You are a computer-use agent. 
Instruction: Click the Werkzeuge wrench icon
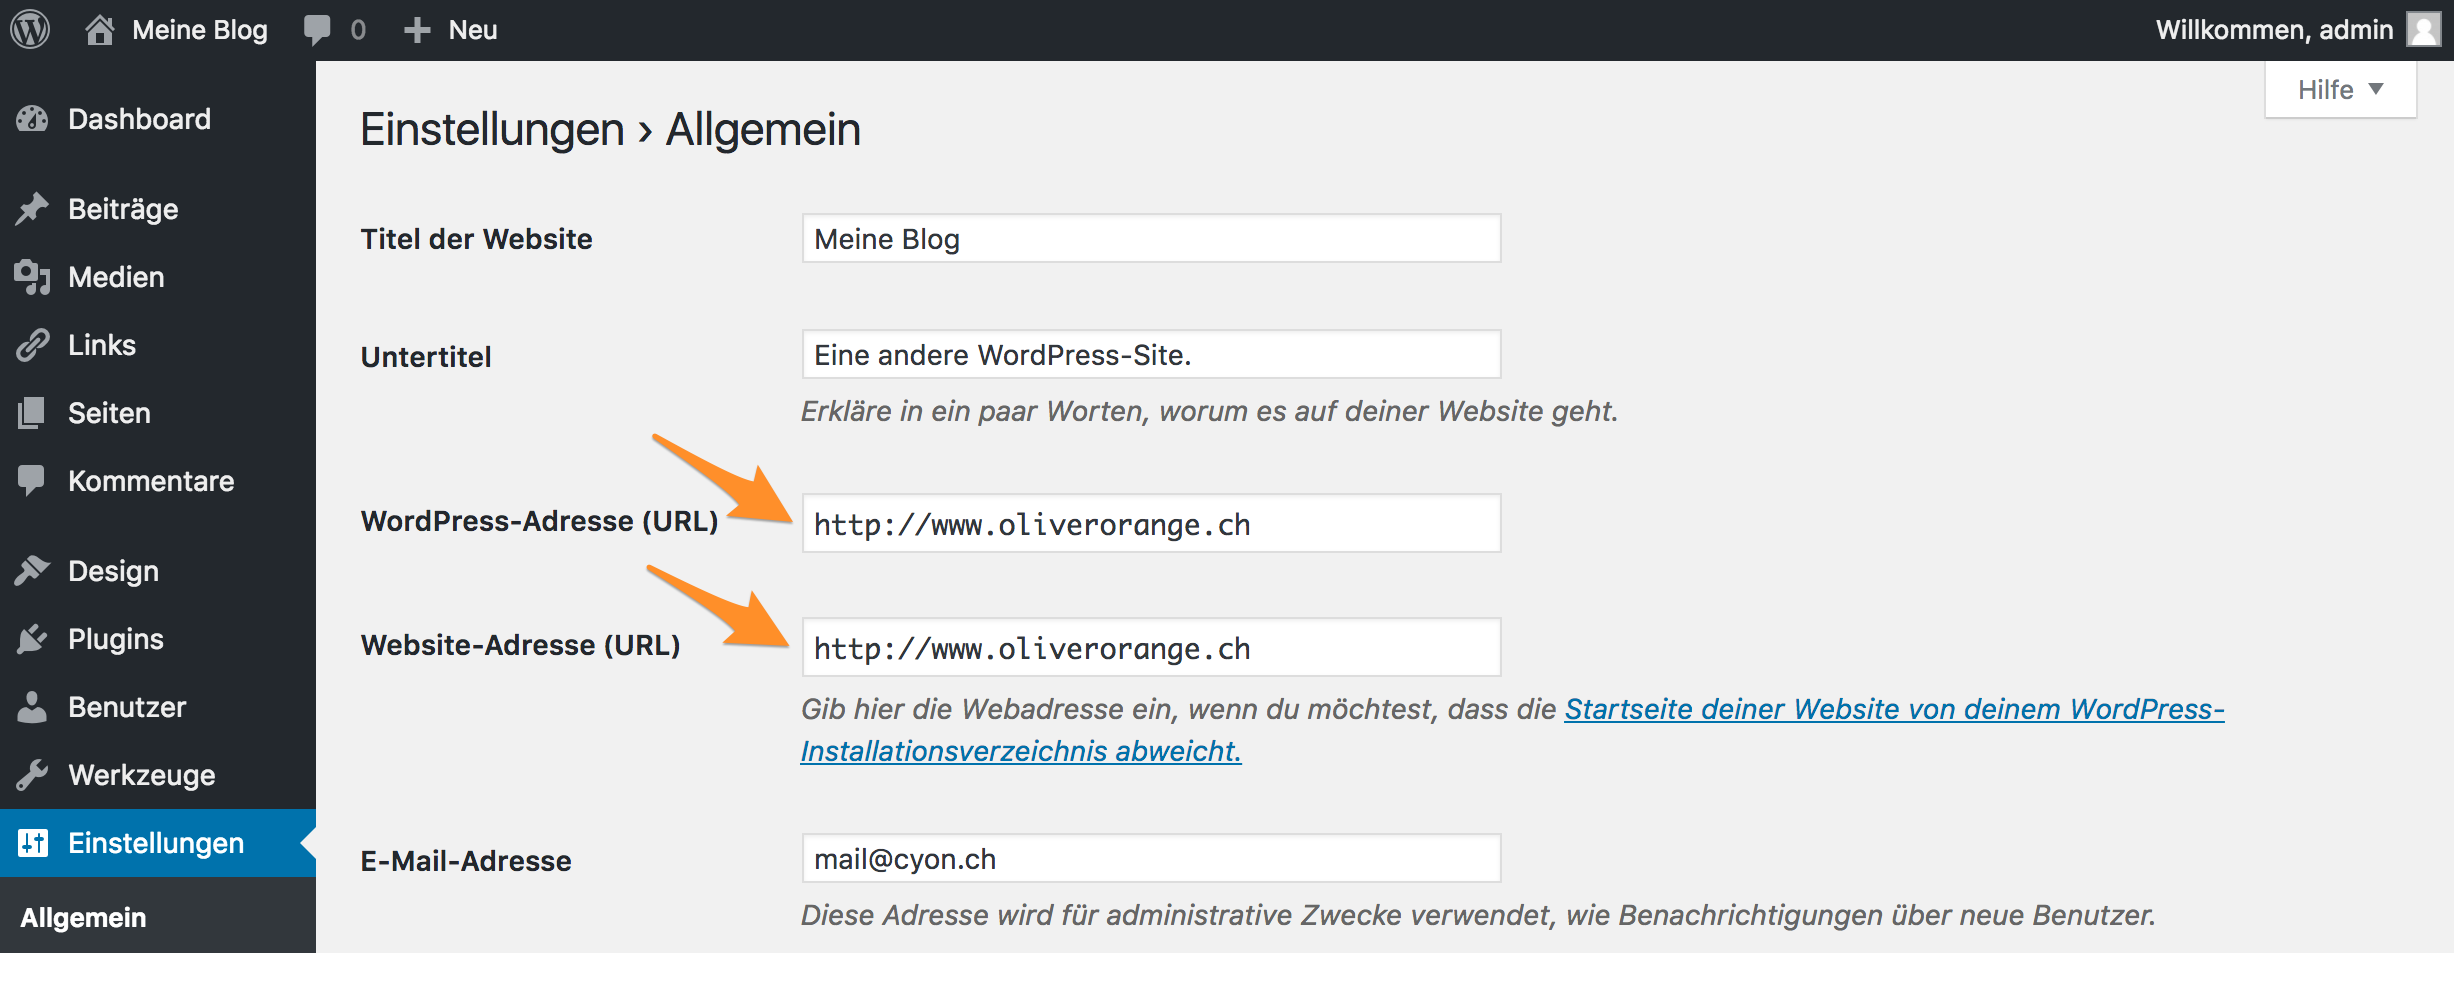tap(33, 775)
